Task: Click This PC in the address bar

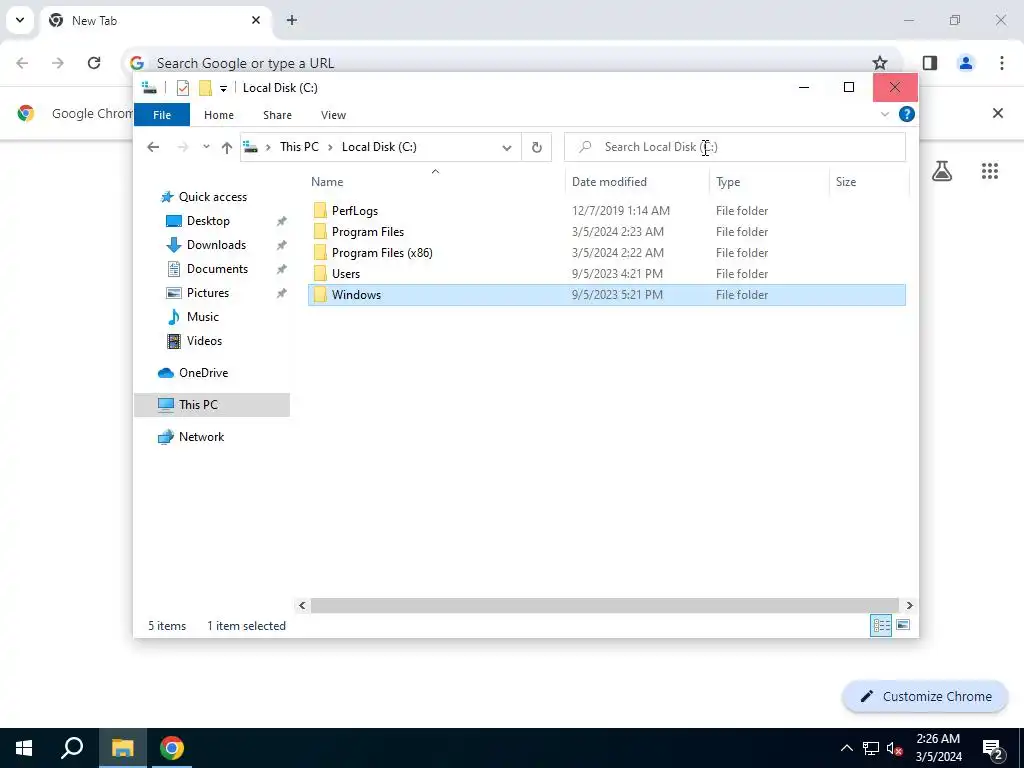Action: tap(299, 147)
